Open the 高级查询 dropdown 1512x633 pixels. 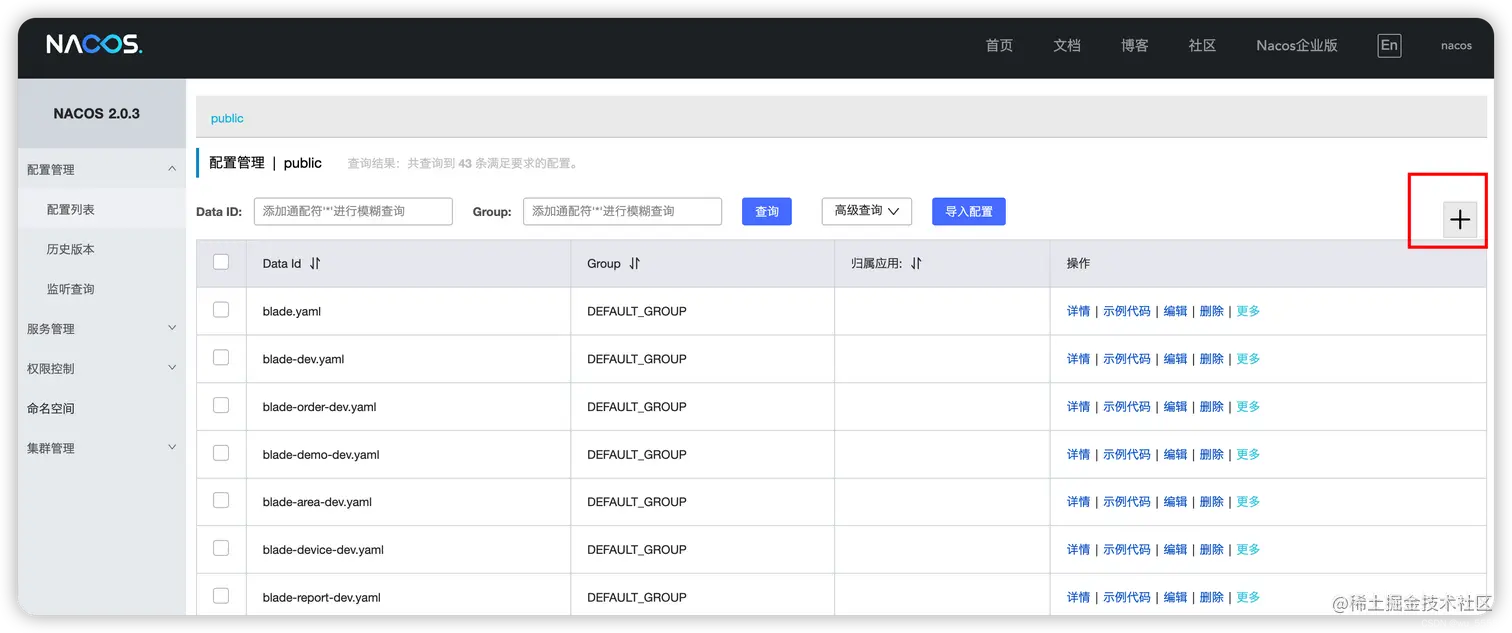866,211
